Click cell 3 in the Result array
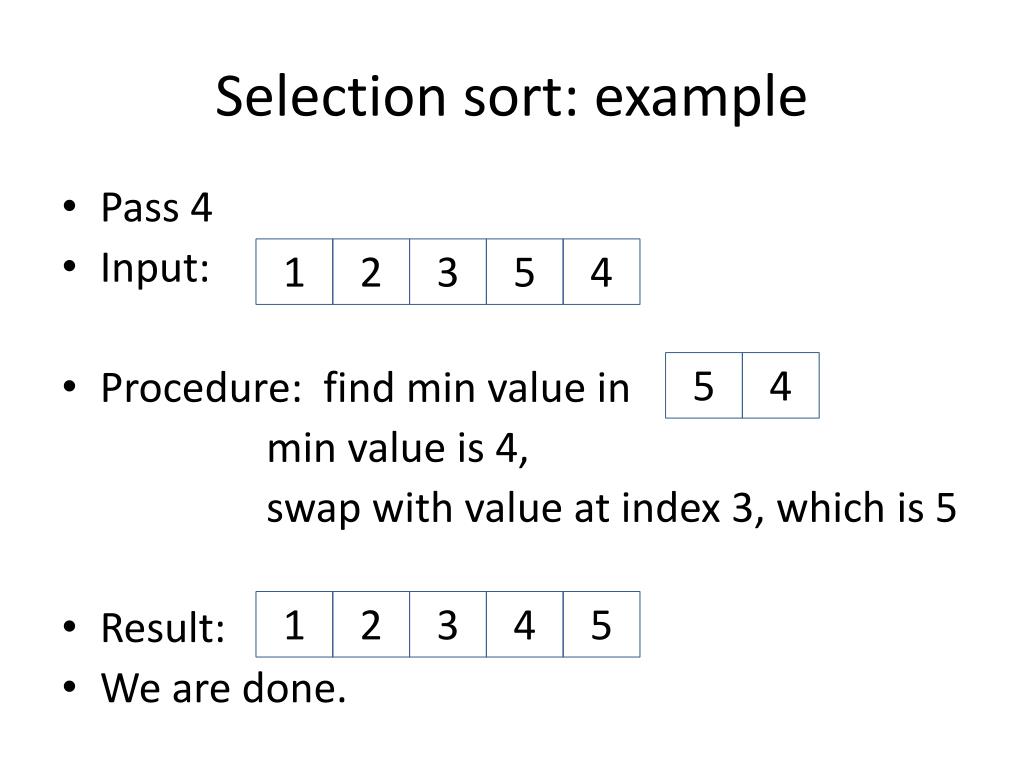Viewport: 1024px width, 768px height. click(448, 625)
